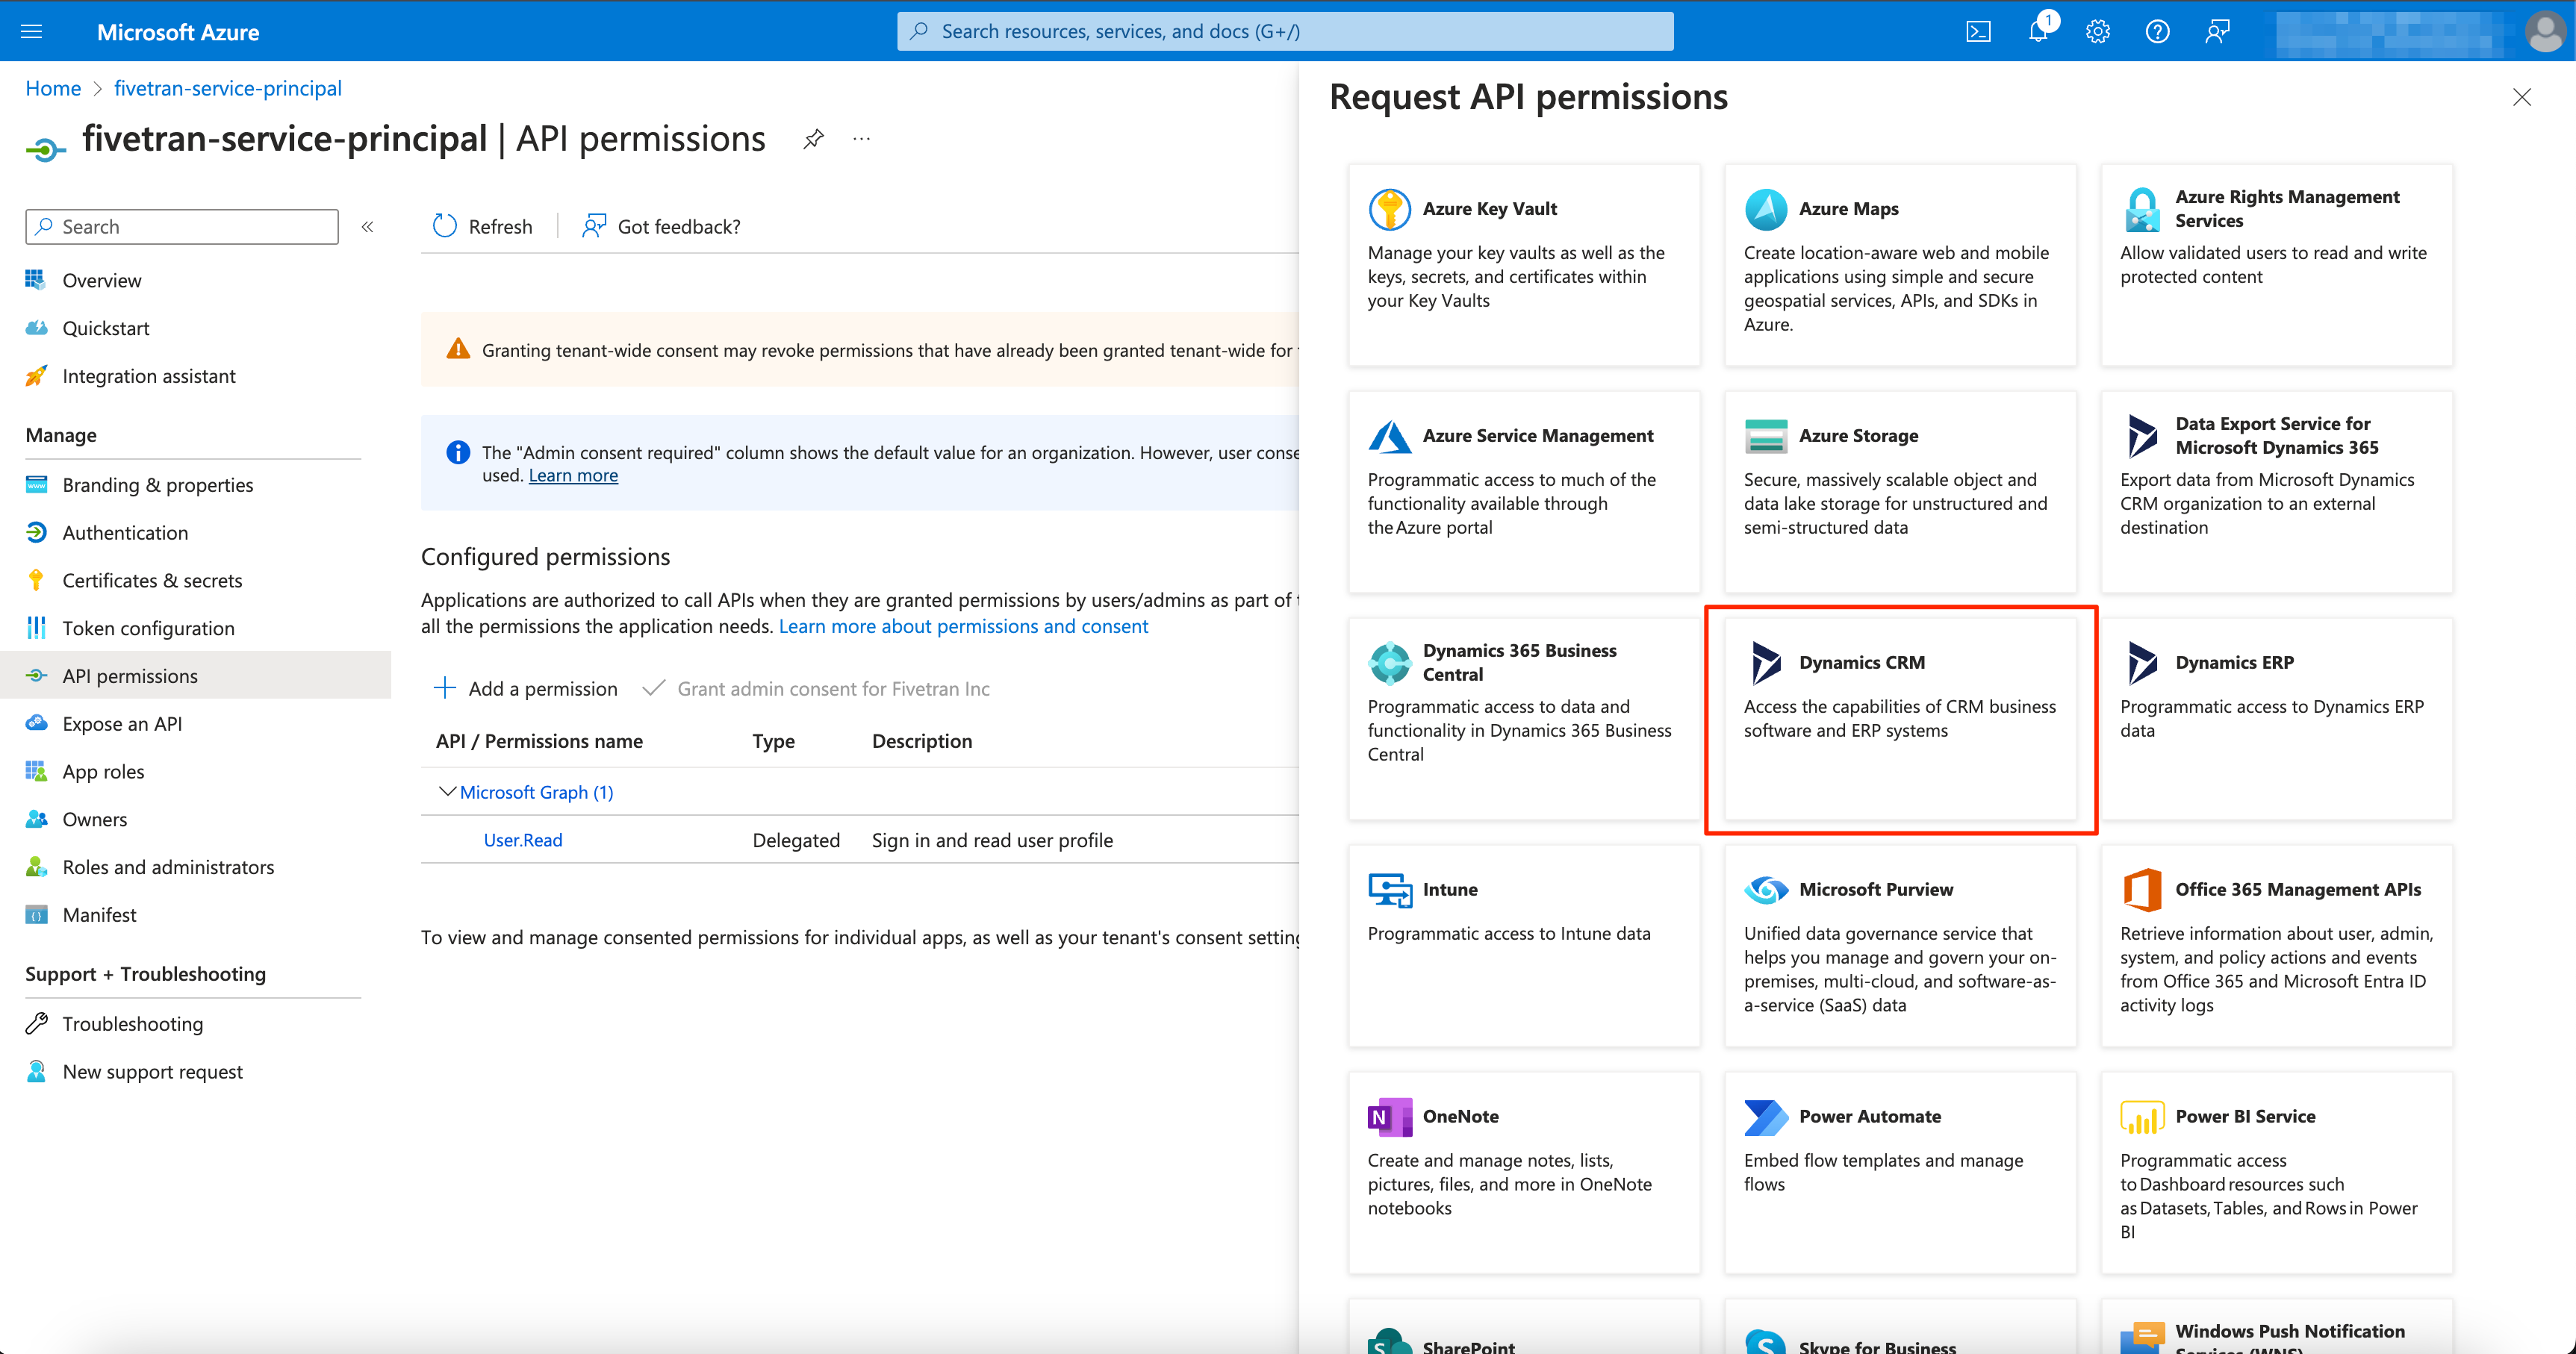The image size is (2576, 1354).
Task: Select the Azure Key Vault API card
Action: [x=1524, y=265]
